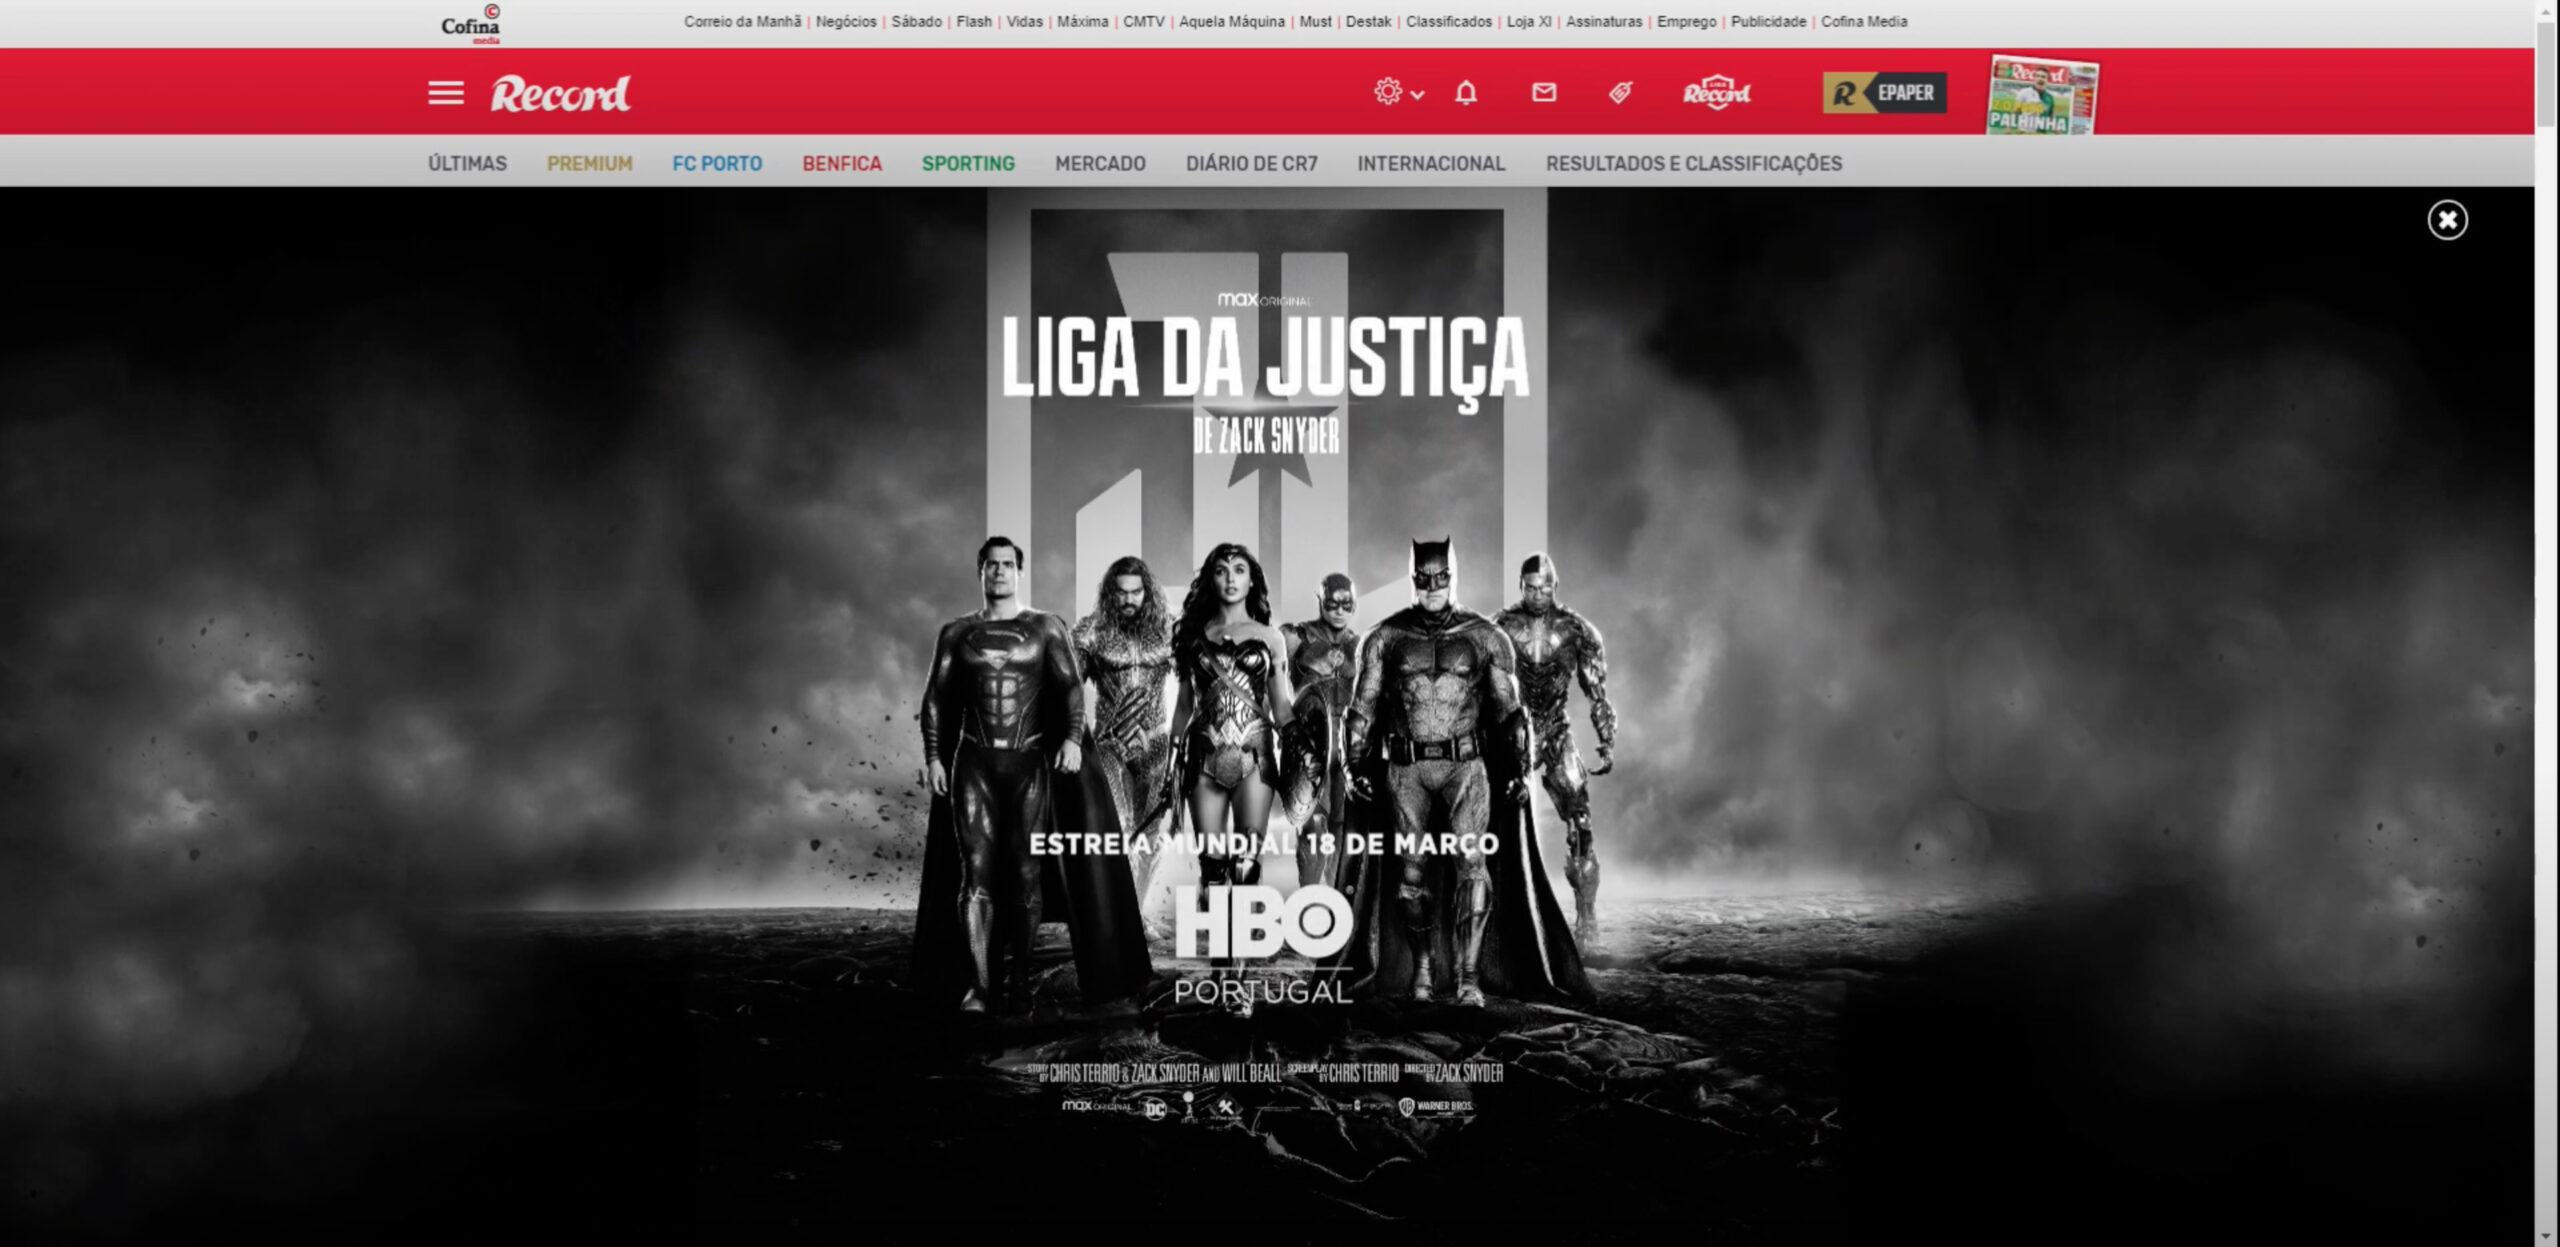This screenshot has height=1247, width=2560.
Task: Visit Publicidade link
Action: click(x=1769, y=21)
